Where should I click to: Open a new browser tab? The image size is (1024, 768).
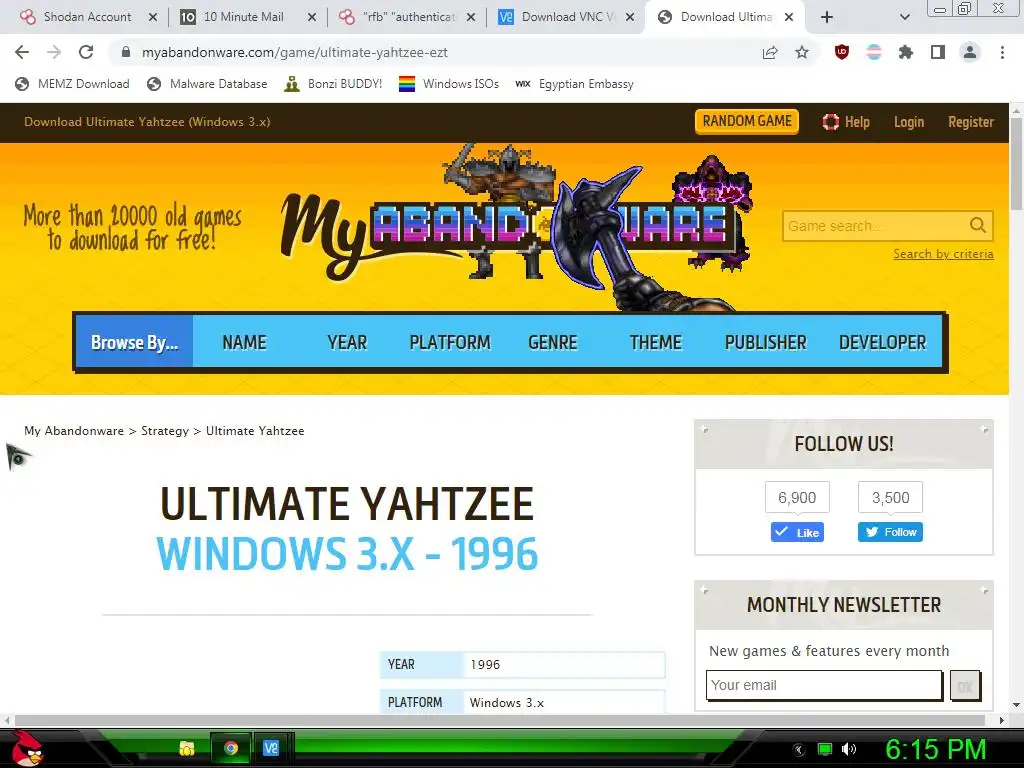(x=827, y=17)
